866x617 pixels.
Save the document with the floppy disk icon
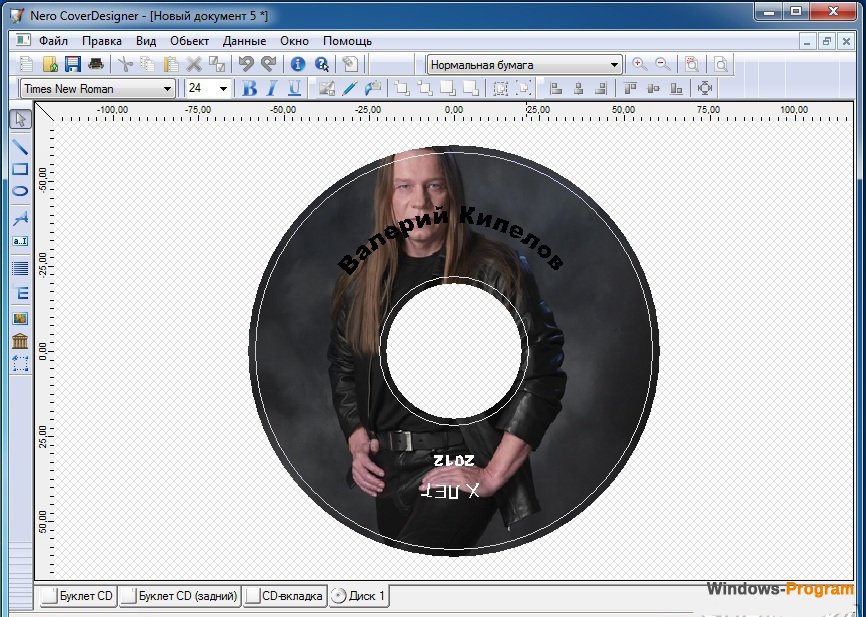tap(73, 64)
